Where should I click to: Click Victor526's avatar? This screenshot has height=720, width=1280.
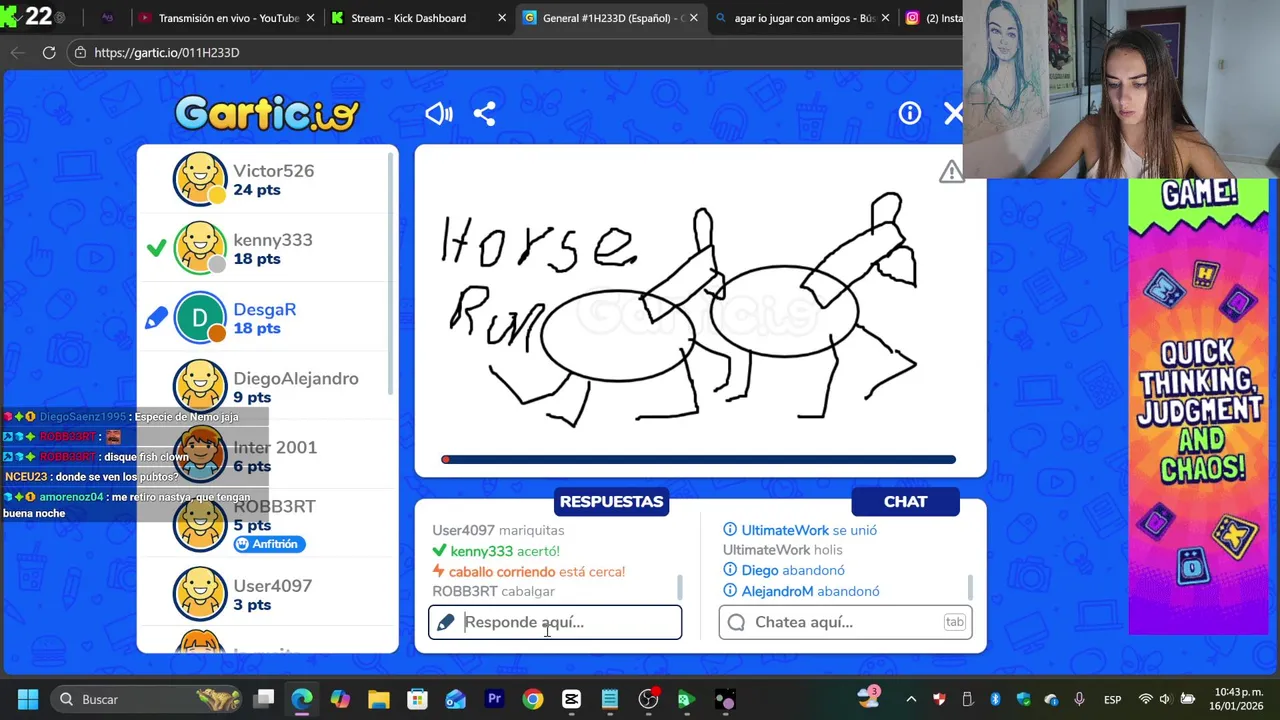[x=200, y=179]
